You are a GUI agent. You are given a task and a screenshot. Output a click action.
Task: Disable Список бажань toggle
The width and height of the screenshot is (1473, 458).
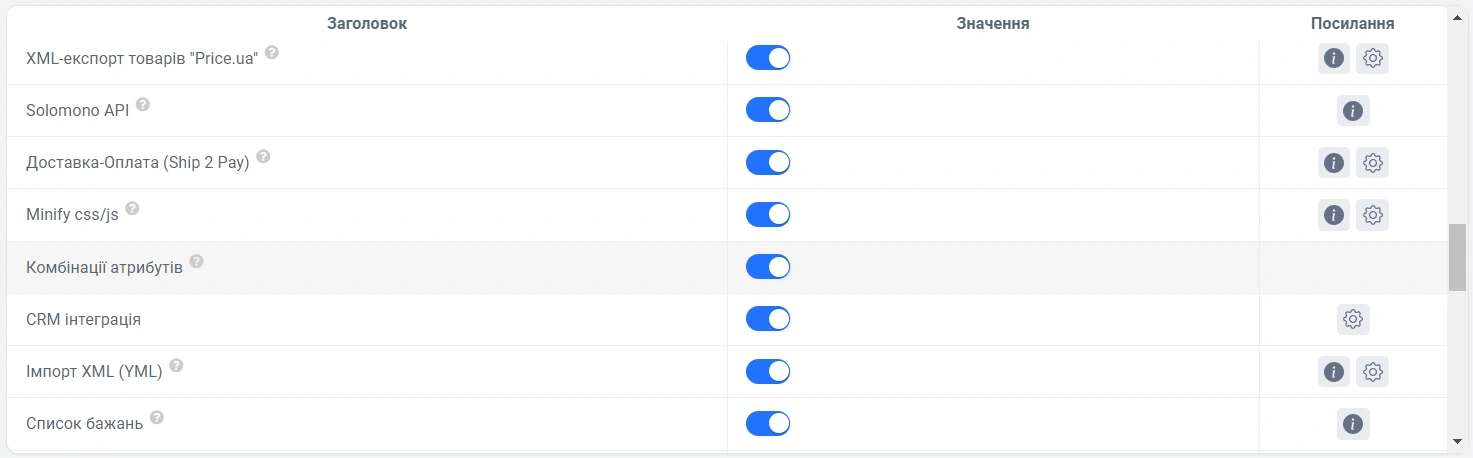[768, 424]
